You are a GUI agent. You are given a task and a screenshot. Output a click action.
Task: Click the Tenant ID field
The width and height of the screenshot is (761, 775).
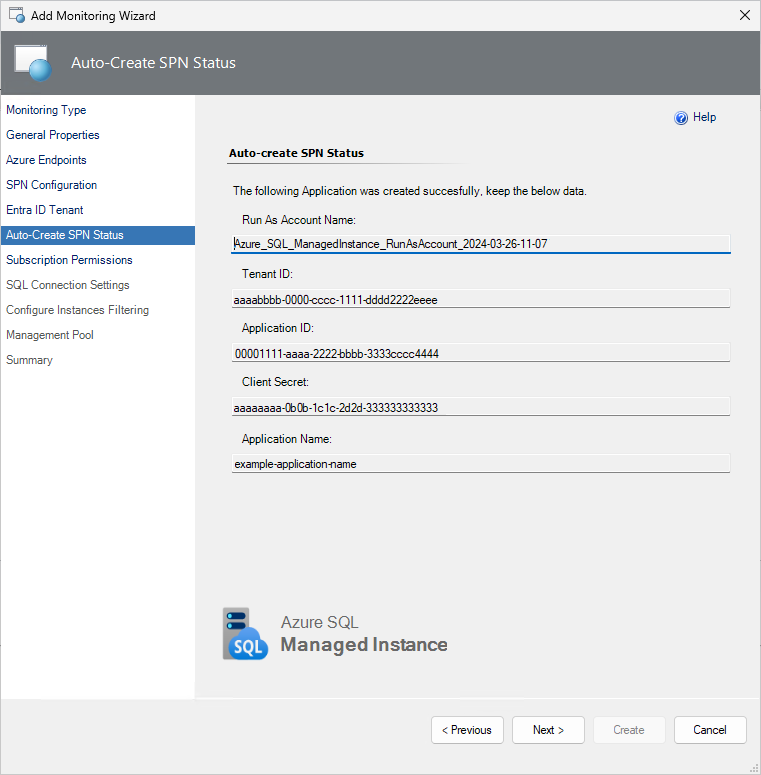tap(480, 299)
